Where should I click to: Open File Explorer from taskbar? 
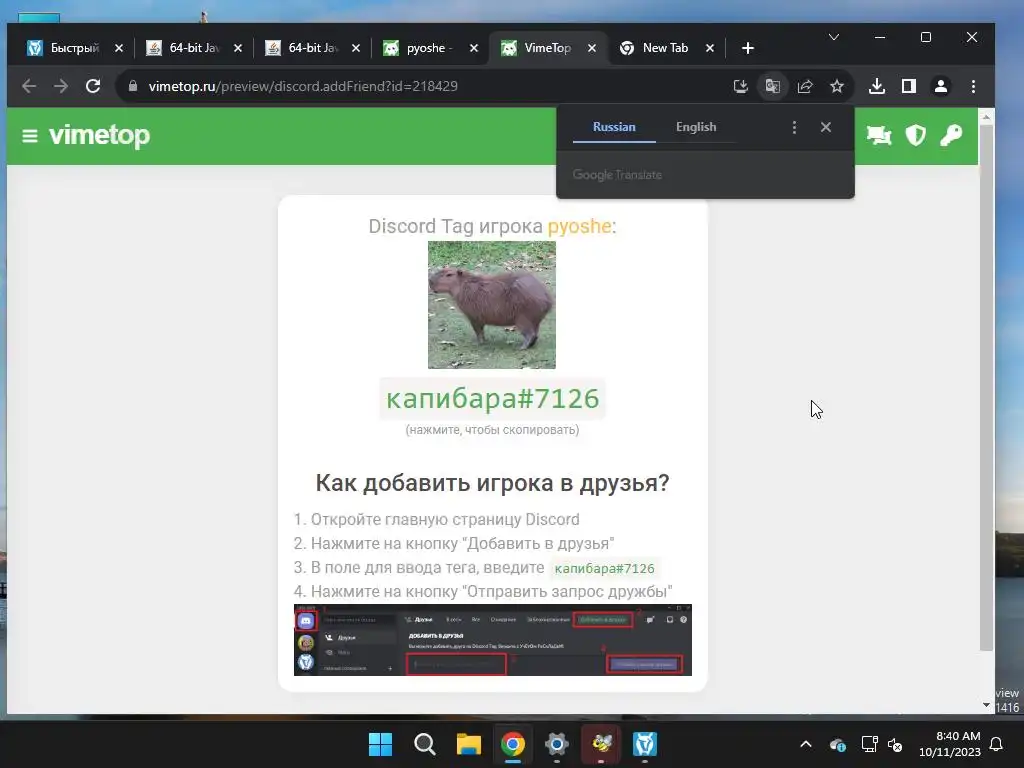pos(468,744)
